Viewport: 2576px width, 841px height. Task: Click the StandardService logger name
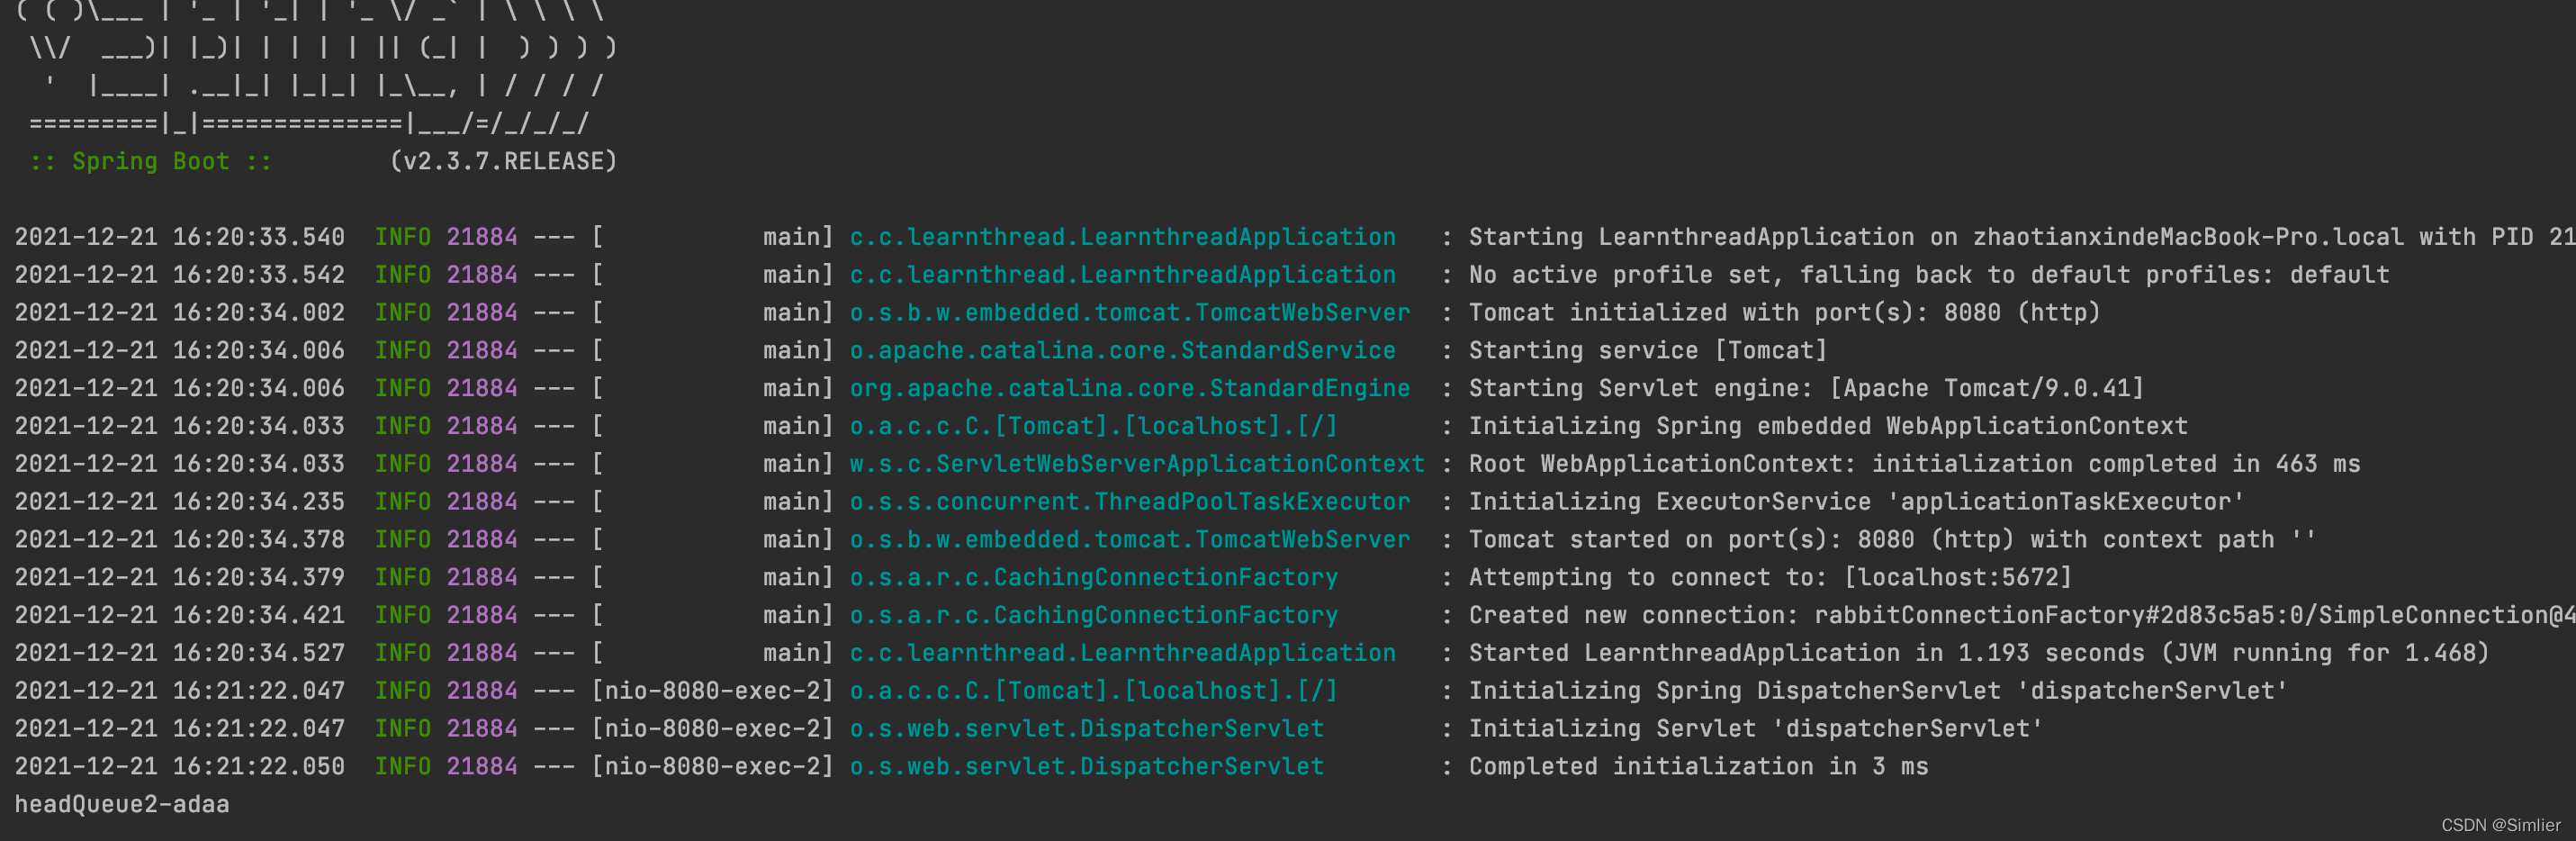pyautogui.click(x=1122, y=351)
